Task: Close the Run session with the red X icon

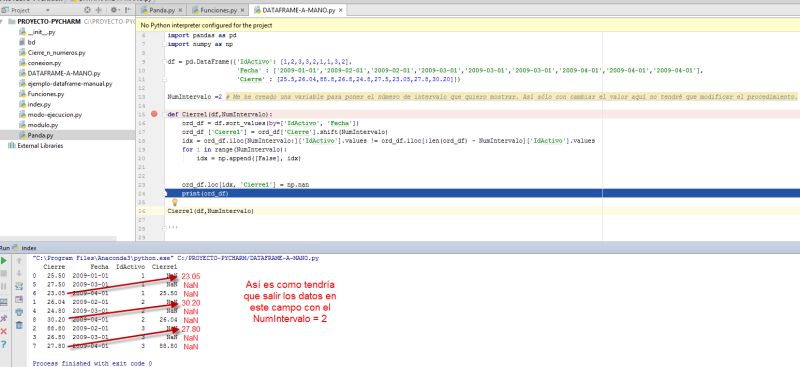Action: [4, 332]
